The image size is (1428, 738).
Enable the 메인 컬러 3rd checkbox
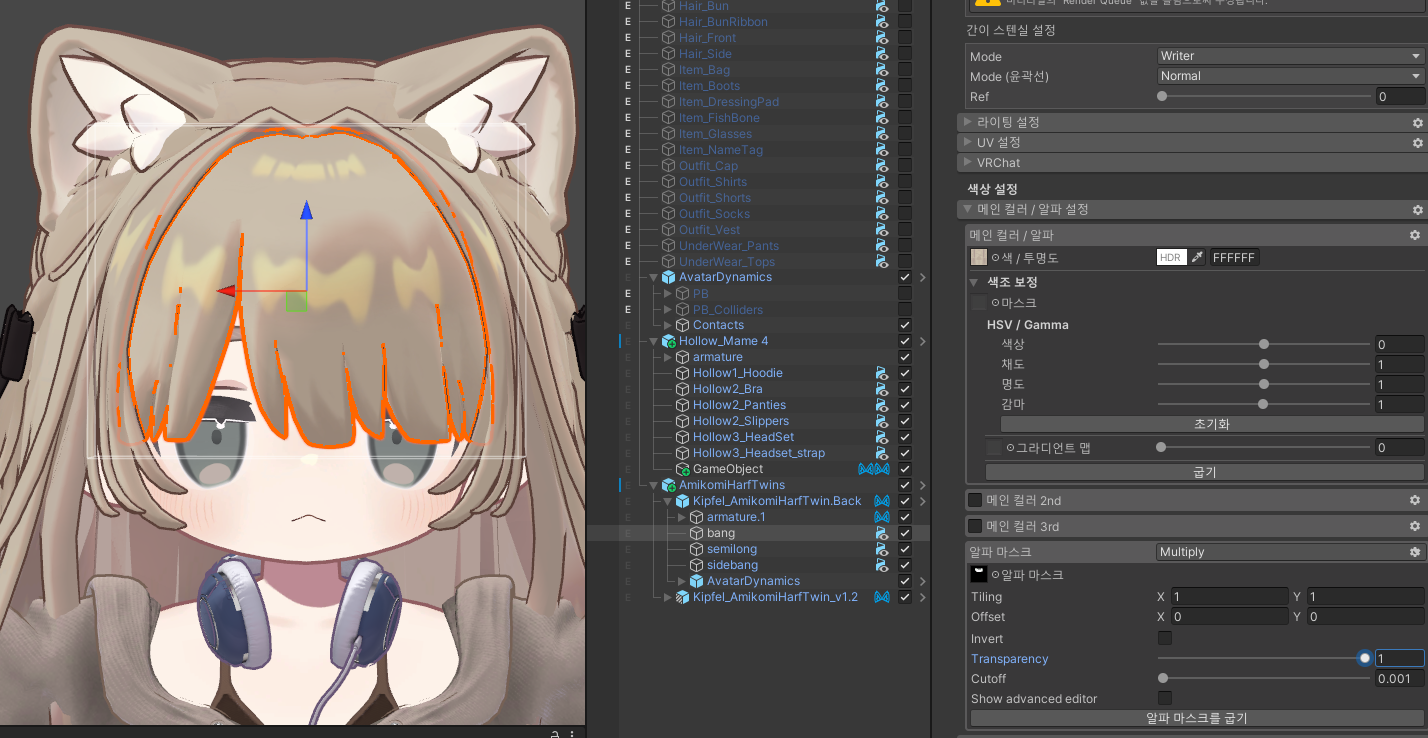(x=975, y=526)
